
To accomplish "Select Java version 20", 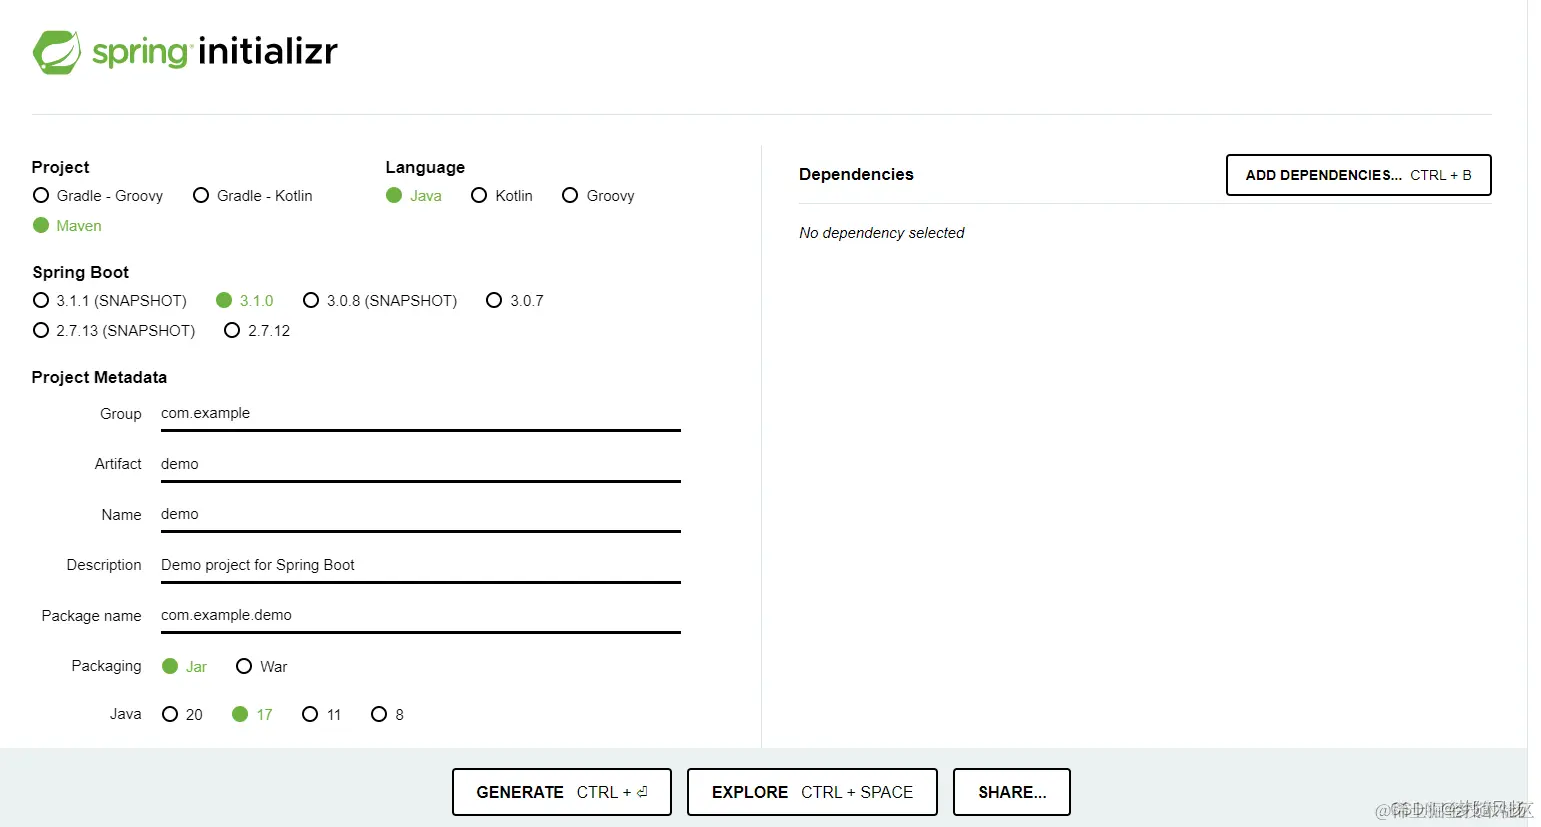I will [x=182, y=715].
